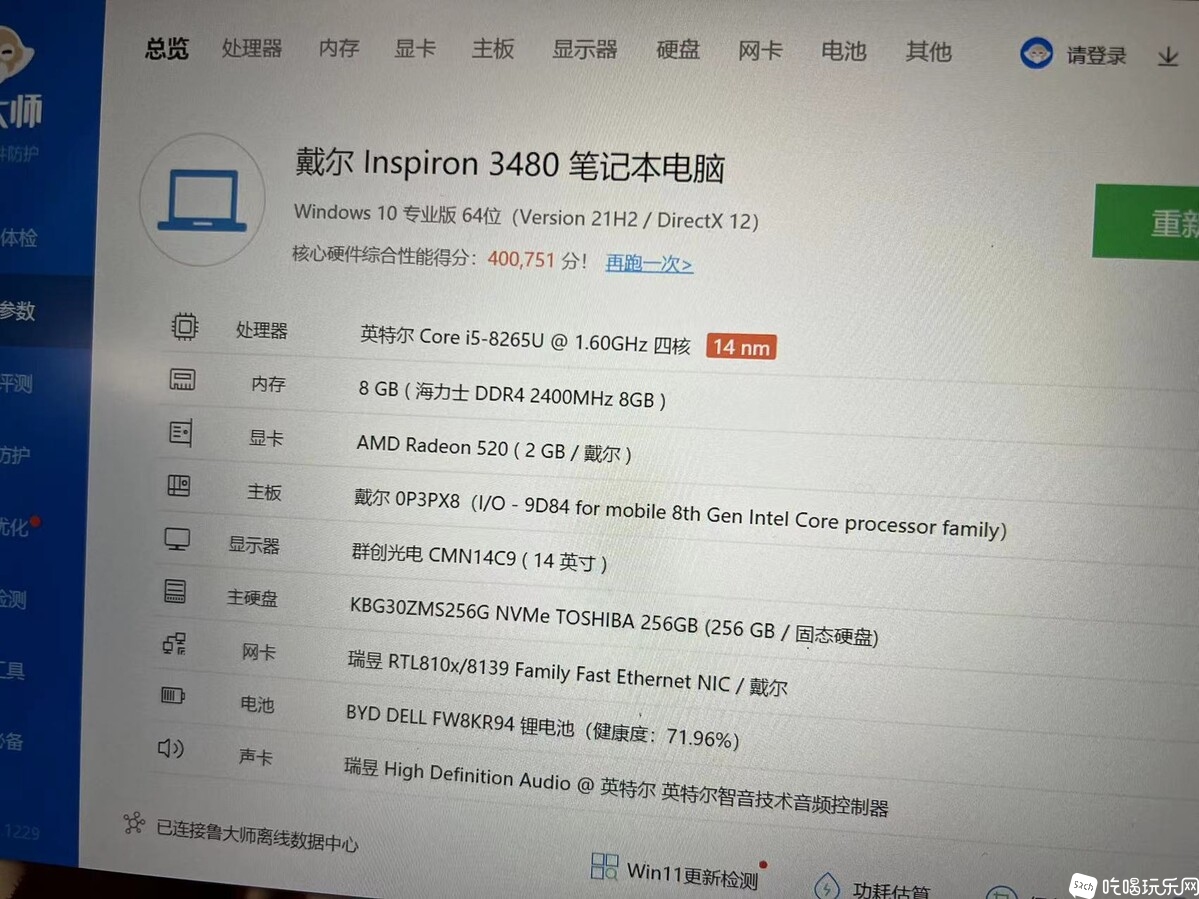Screen dimensions: 1199x899
Task: Select the 防护 sidebar item
Action: click(15, 456)
